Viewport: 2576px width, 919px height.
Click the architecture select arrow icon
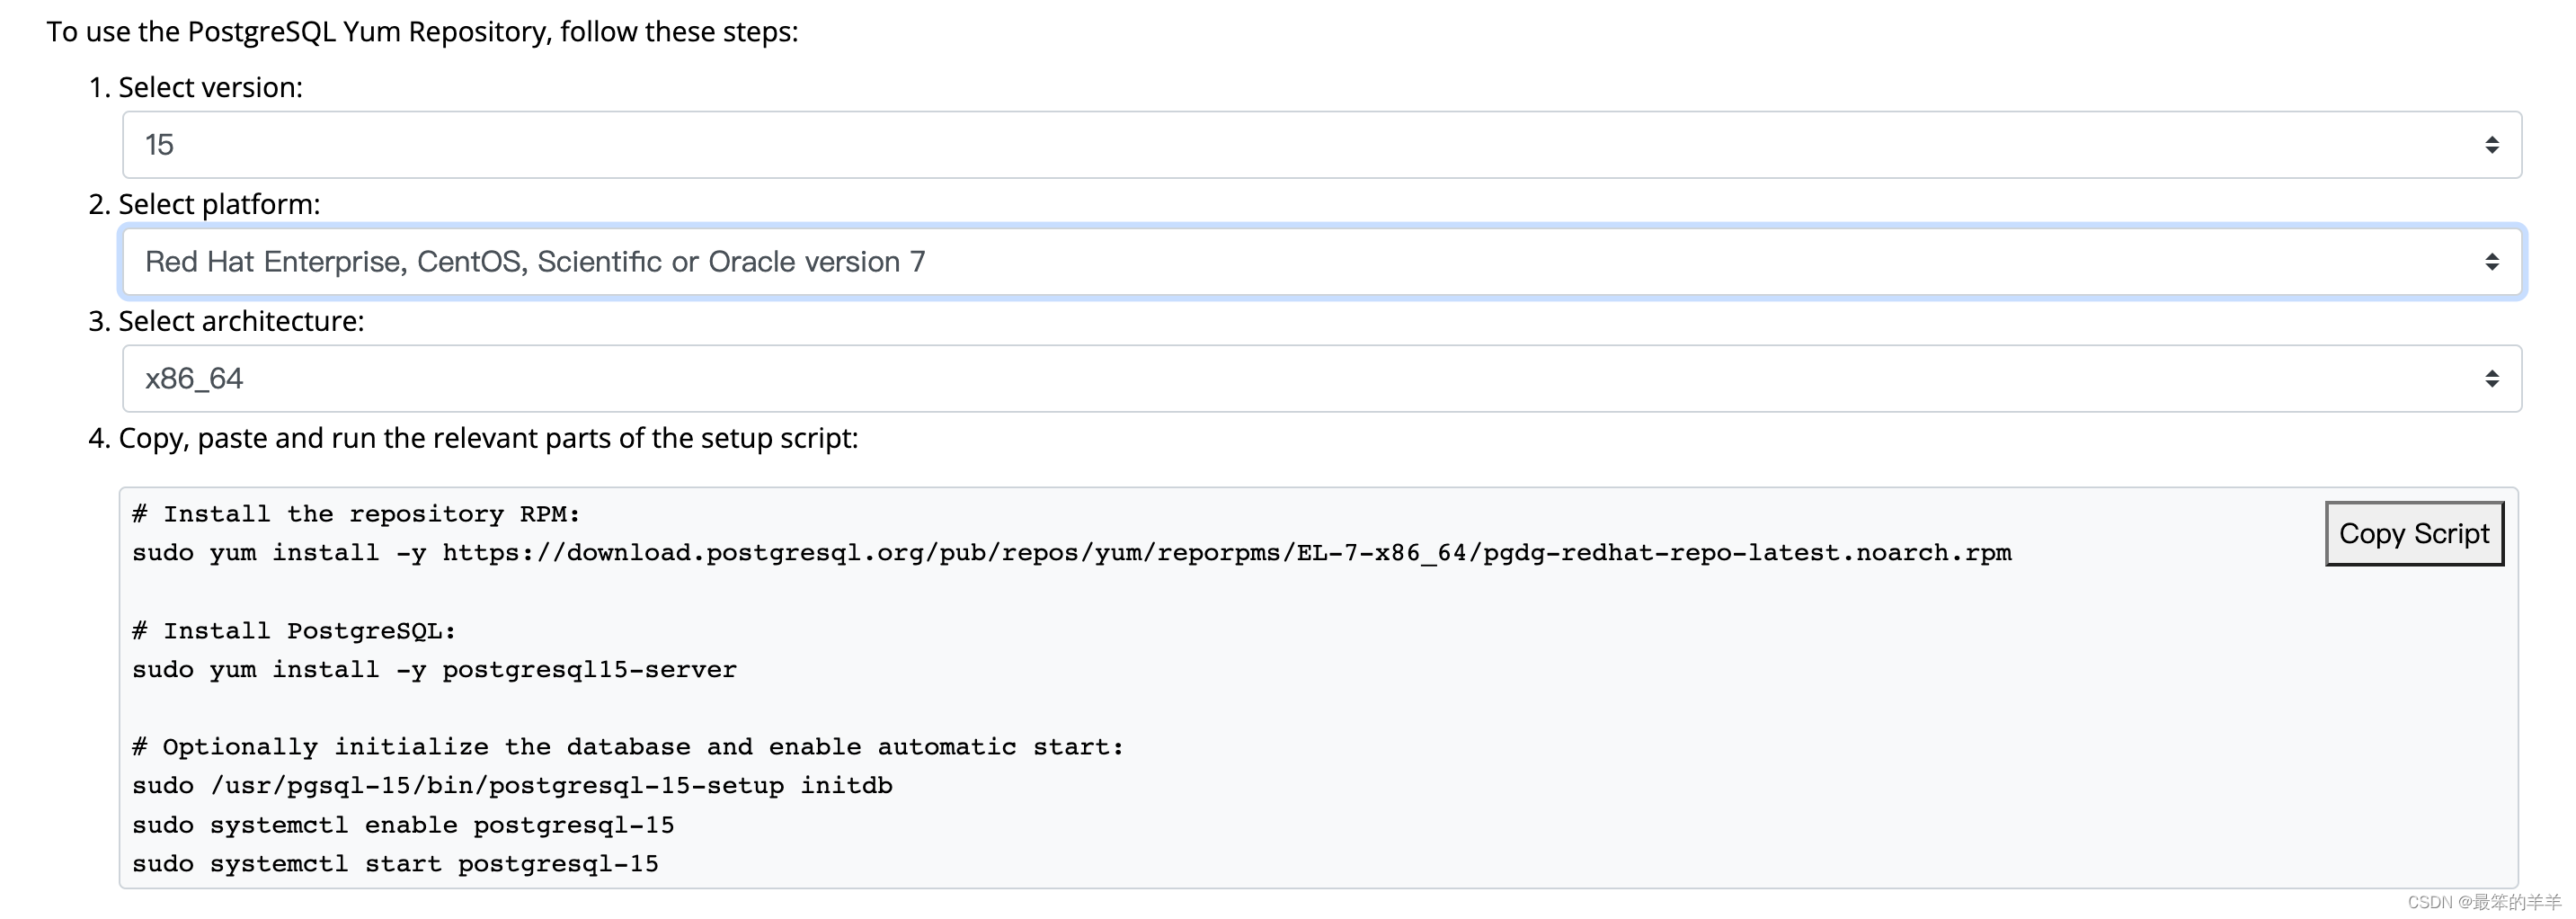pyautogui.click(x=2491, y=379)
